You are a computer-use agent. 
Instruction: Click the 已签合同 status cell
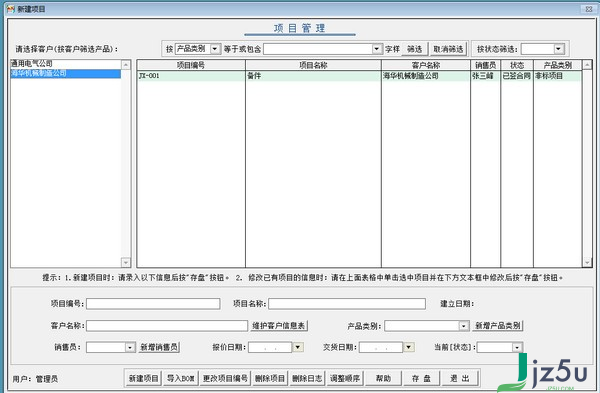coord(517,76)
